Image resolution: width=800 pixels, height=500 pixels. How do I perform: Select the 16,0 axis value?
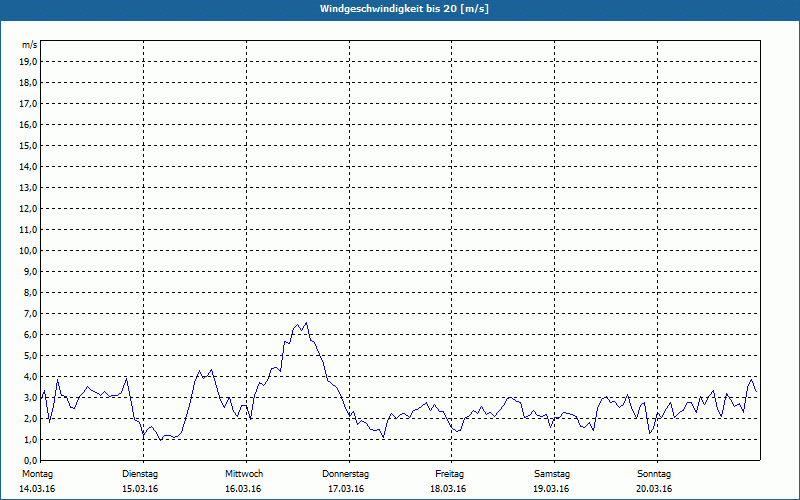[28, 124]
